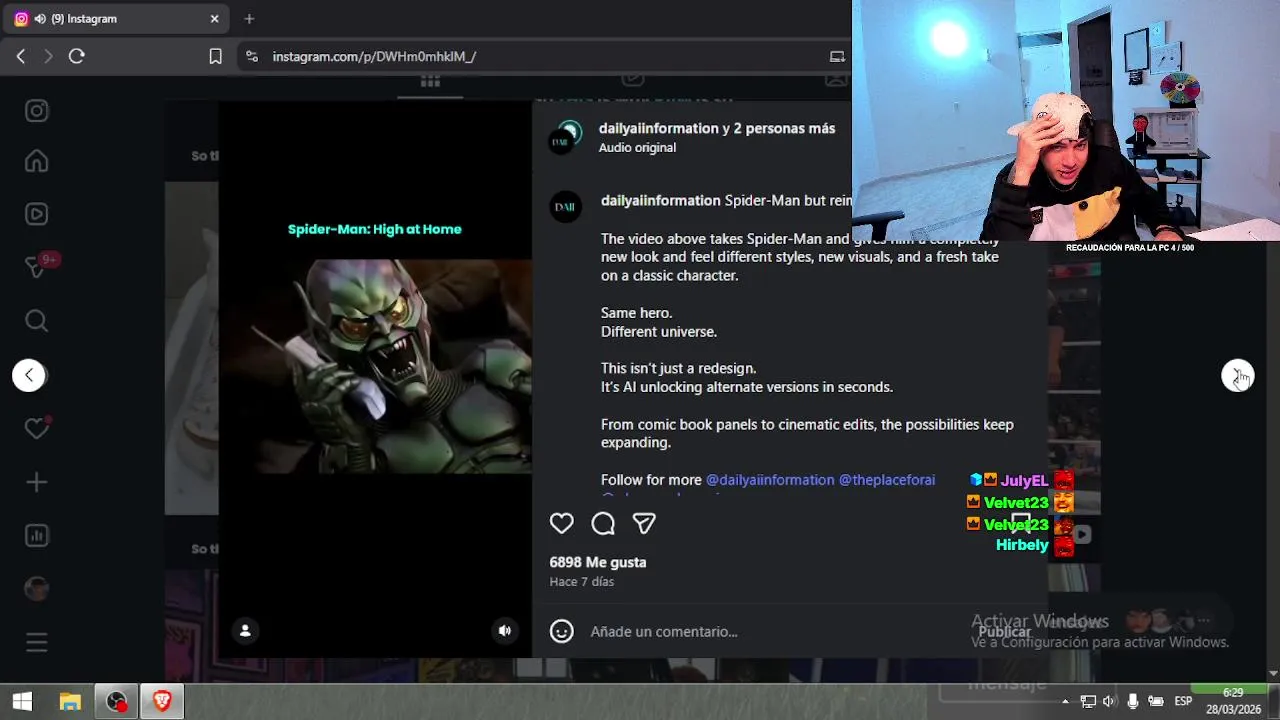
Task: Open Dashboard chart icon in sidebar
Action: [x=37, y=536]
